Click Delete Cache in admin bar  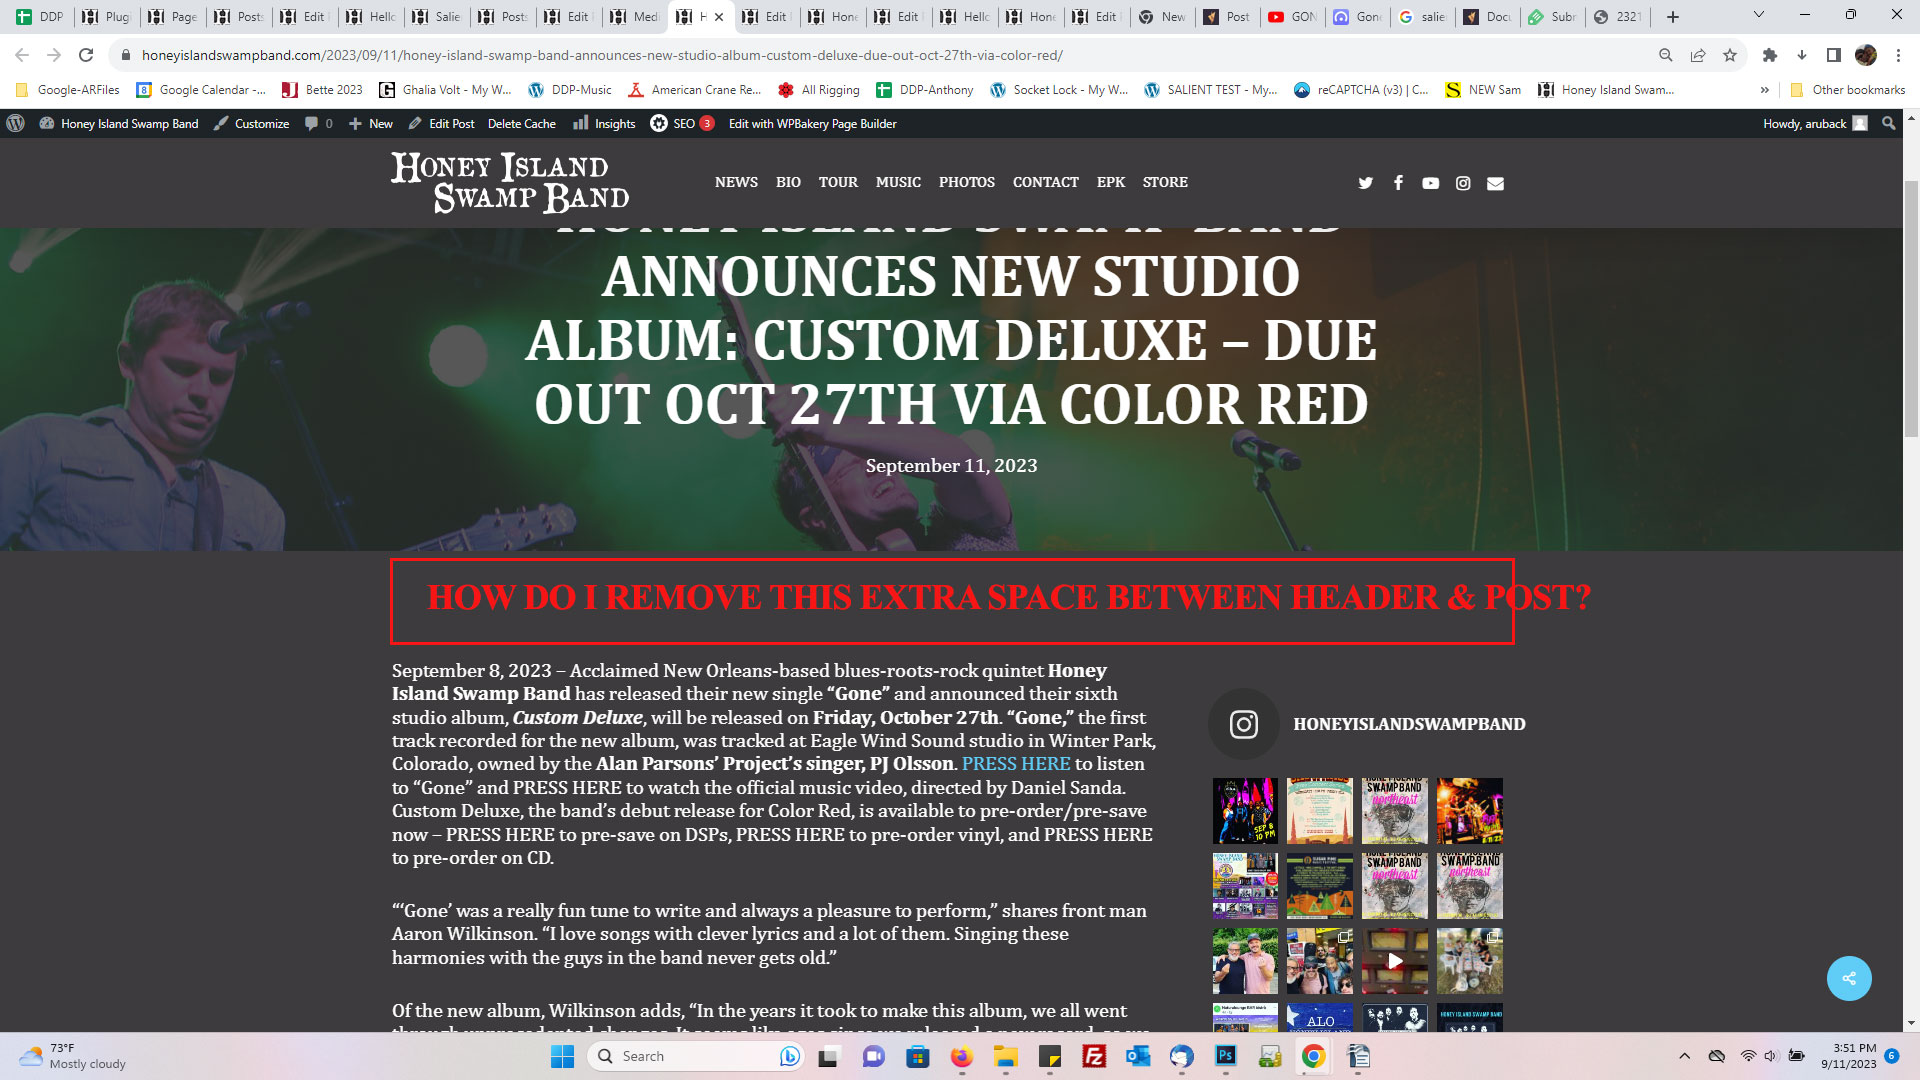pos(522,123)
